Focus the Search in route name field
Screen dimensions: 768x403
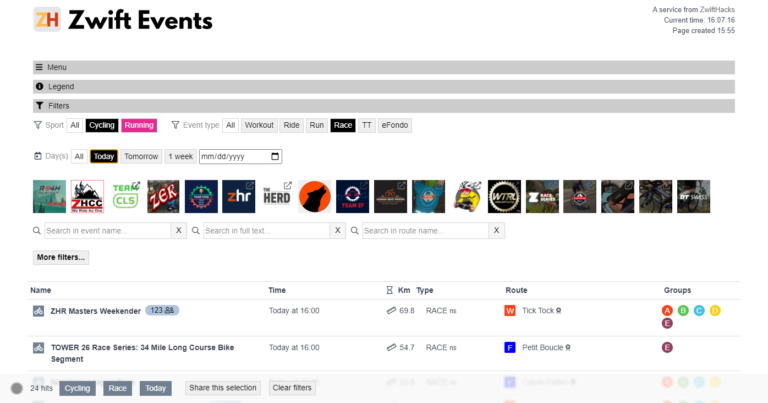426,231
